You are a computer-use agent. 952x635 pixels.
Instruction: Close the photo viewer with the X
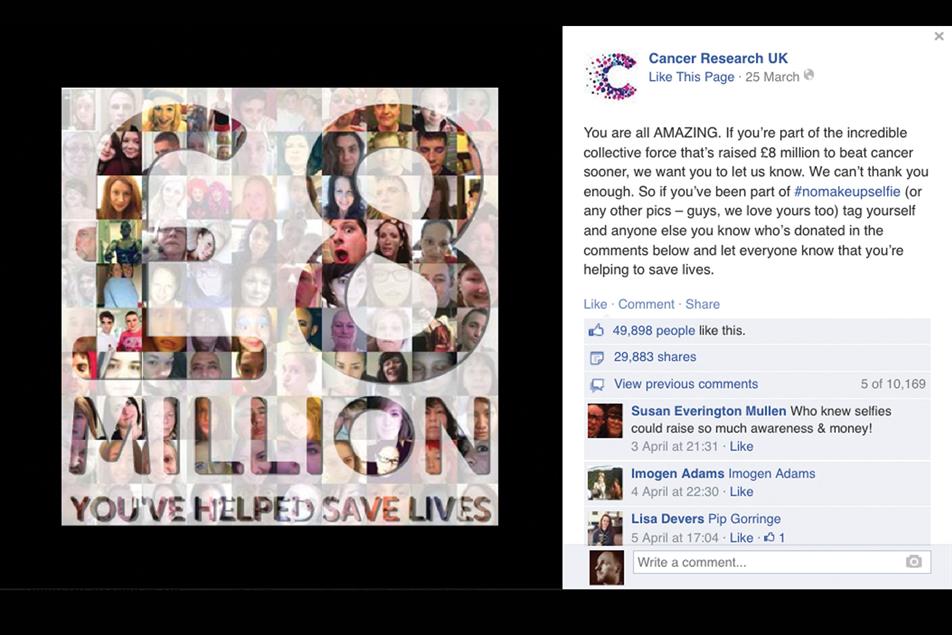(939, 36)
